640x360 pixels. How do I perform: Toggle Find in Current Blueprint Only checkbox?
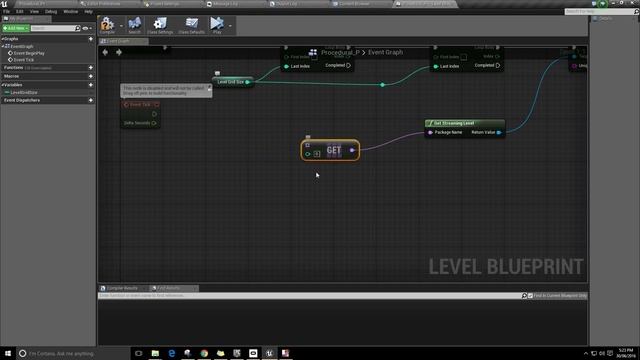[x=530, y=296]
